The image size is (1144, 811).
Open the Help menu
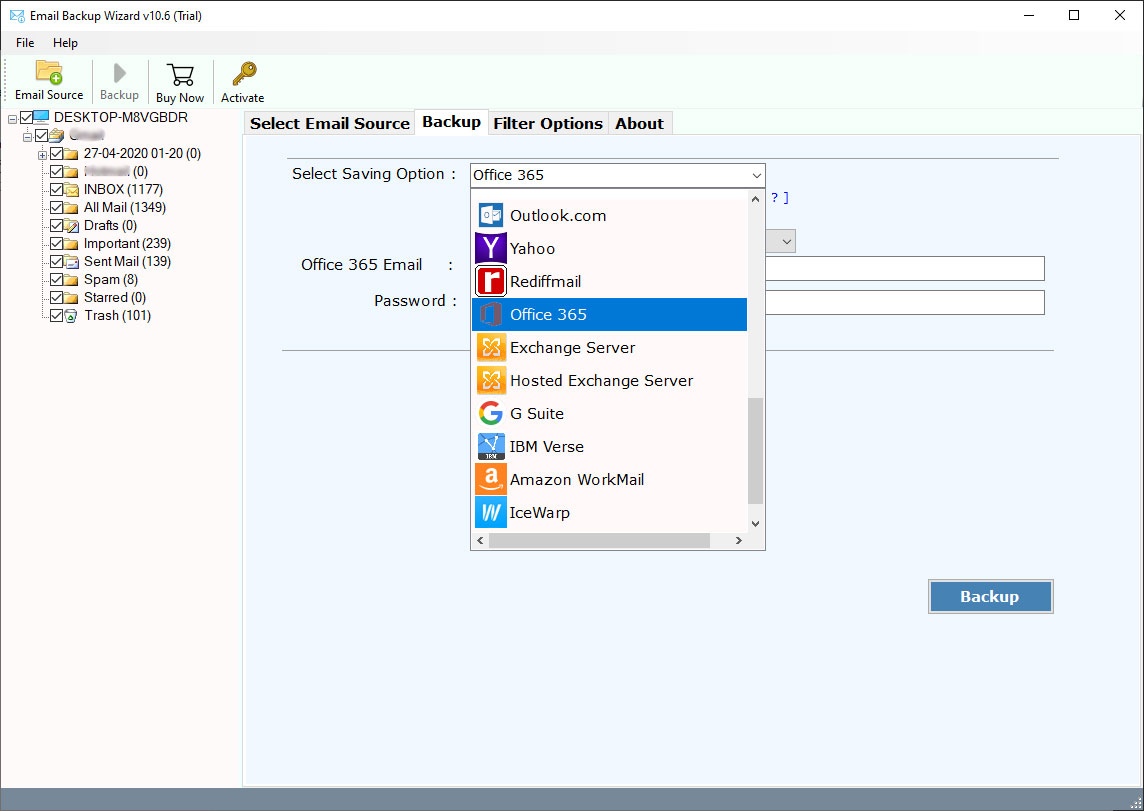click(65, 42)
